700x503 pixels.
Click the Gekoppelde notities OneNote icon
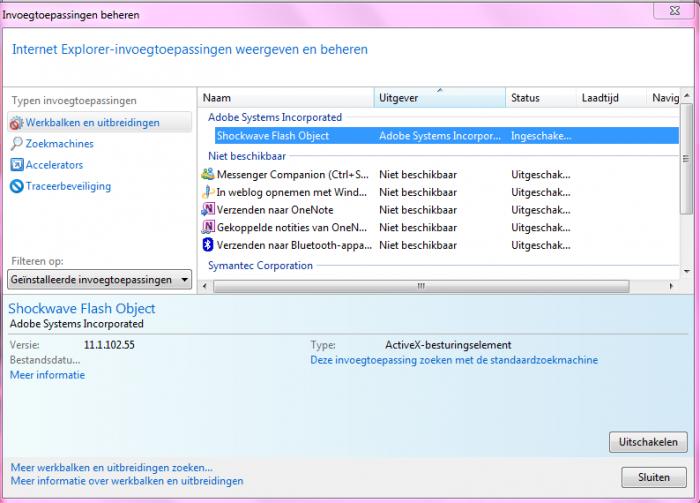pos(208,228)
